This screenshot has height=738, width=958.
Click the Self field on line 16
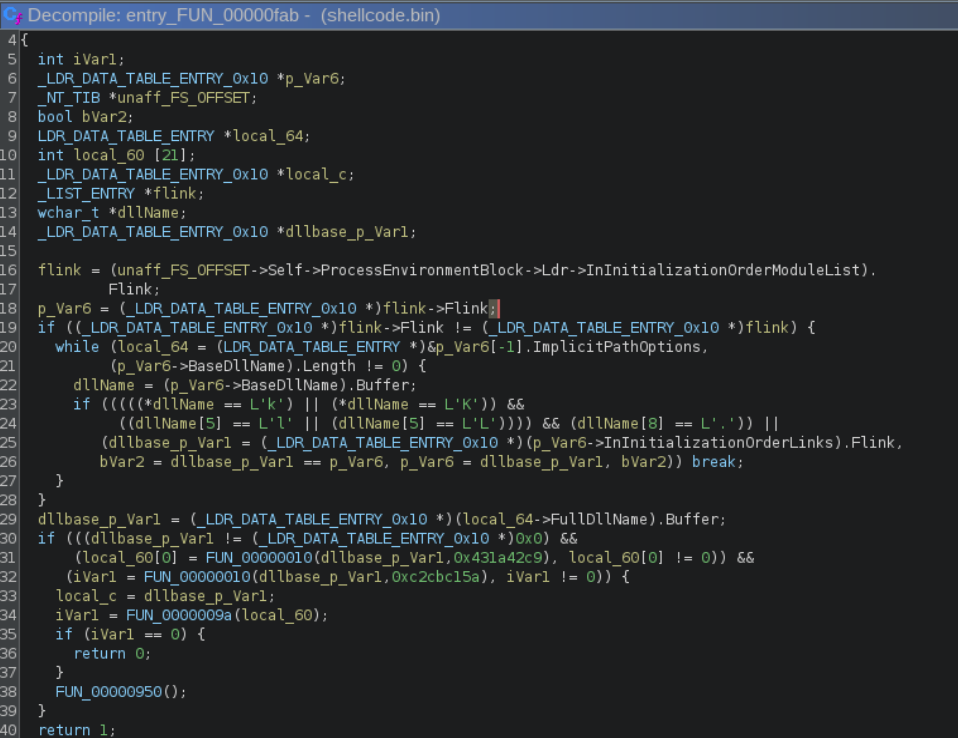click(x=285, y=270)
